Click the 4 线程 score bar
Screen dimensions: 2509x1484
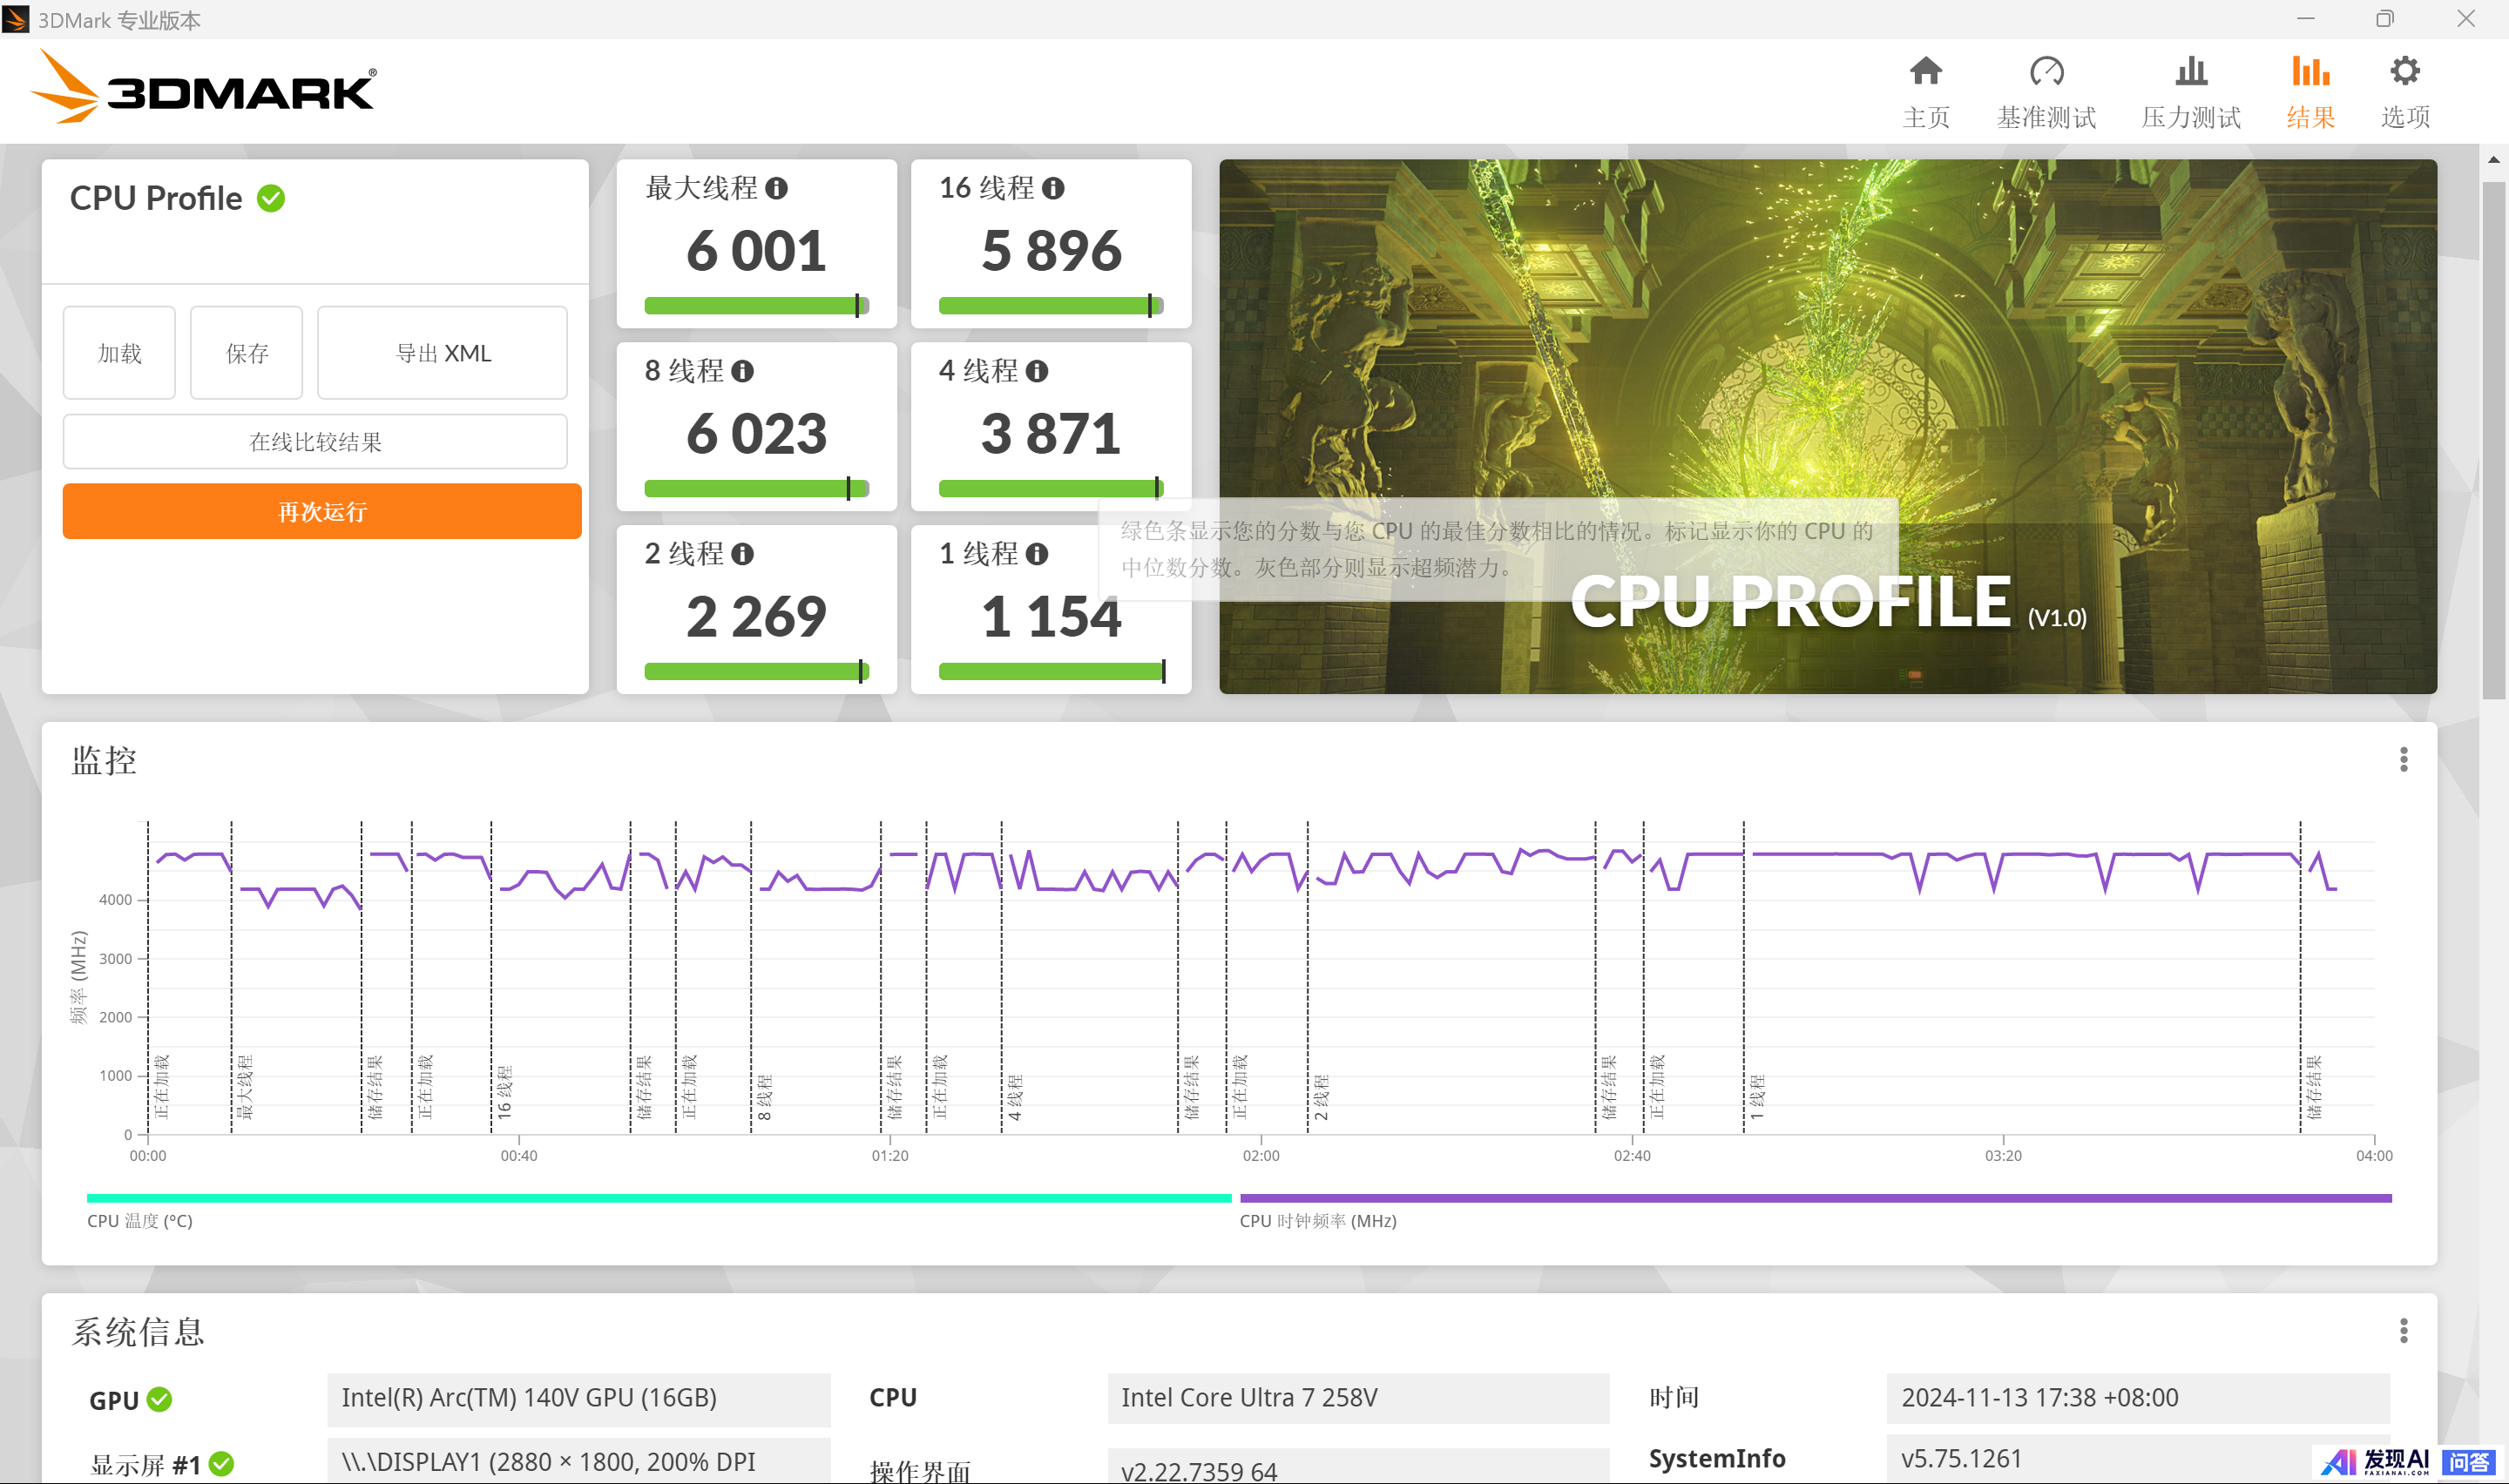pos(1051,489)
